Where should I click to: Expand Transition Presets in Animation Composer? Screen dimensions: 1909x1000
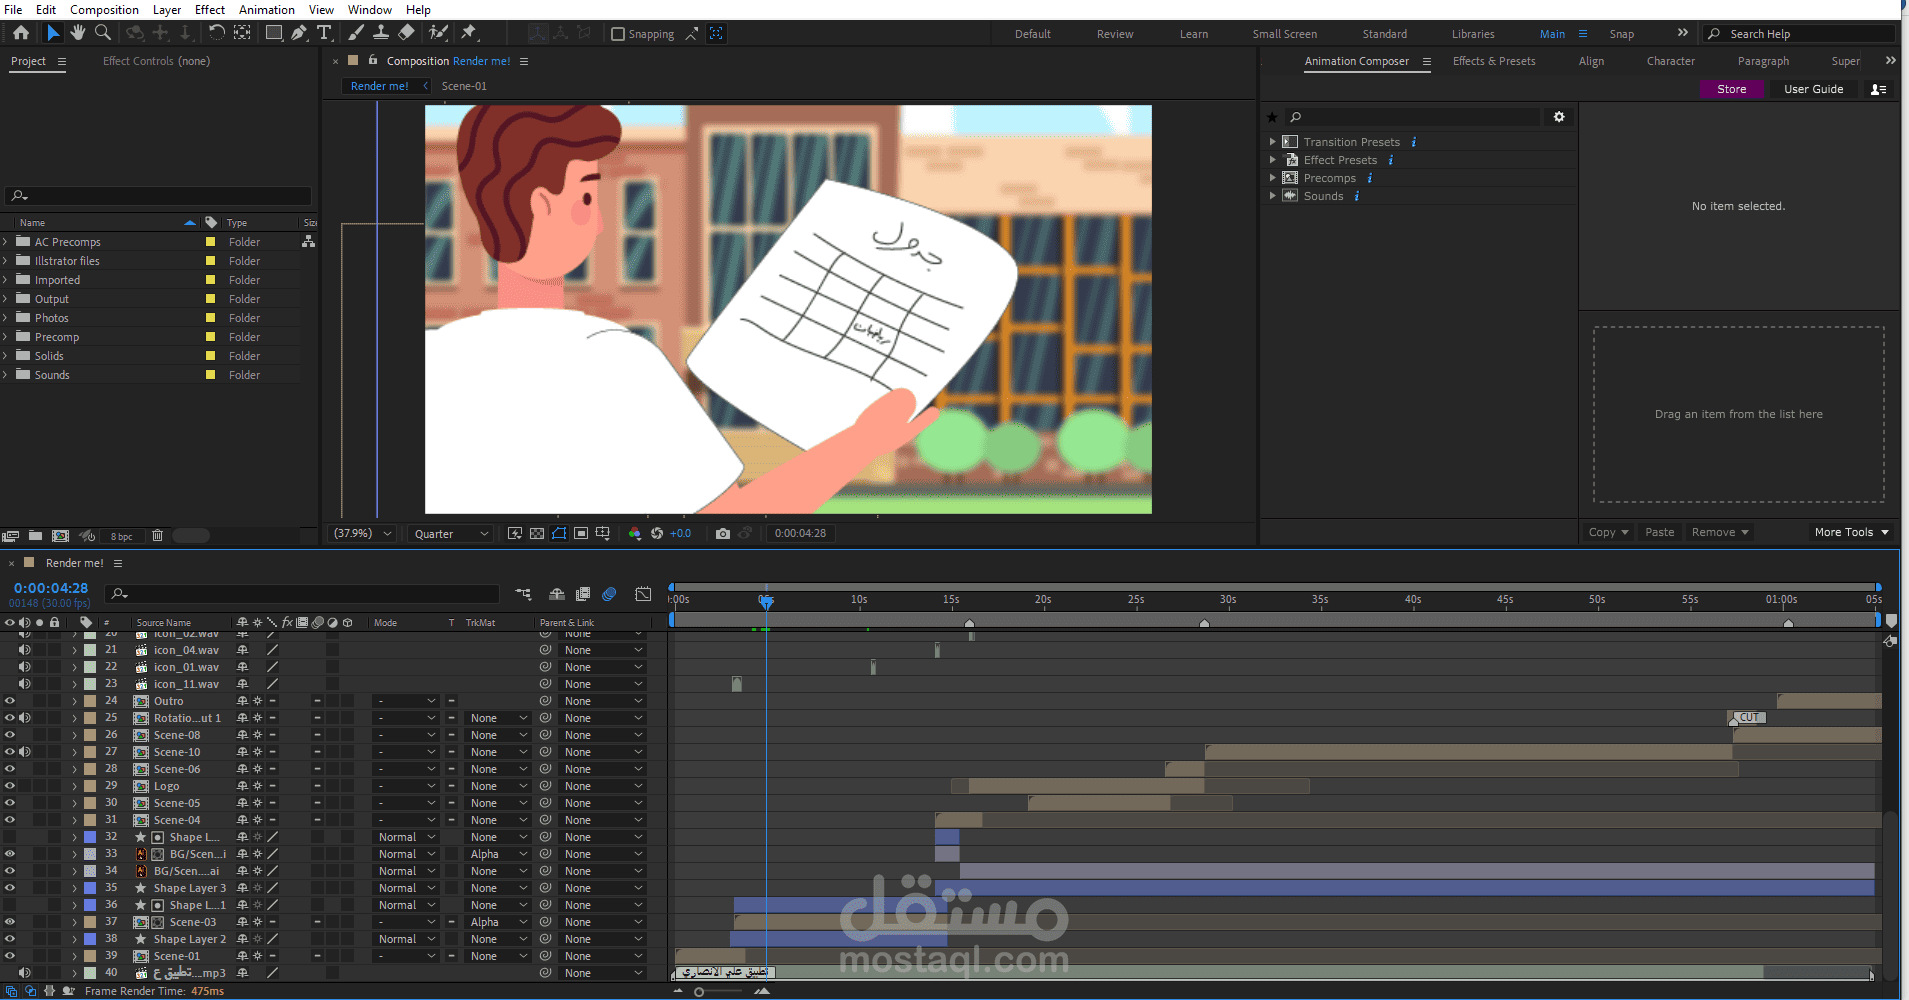click(1272, 142)
